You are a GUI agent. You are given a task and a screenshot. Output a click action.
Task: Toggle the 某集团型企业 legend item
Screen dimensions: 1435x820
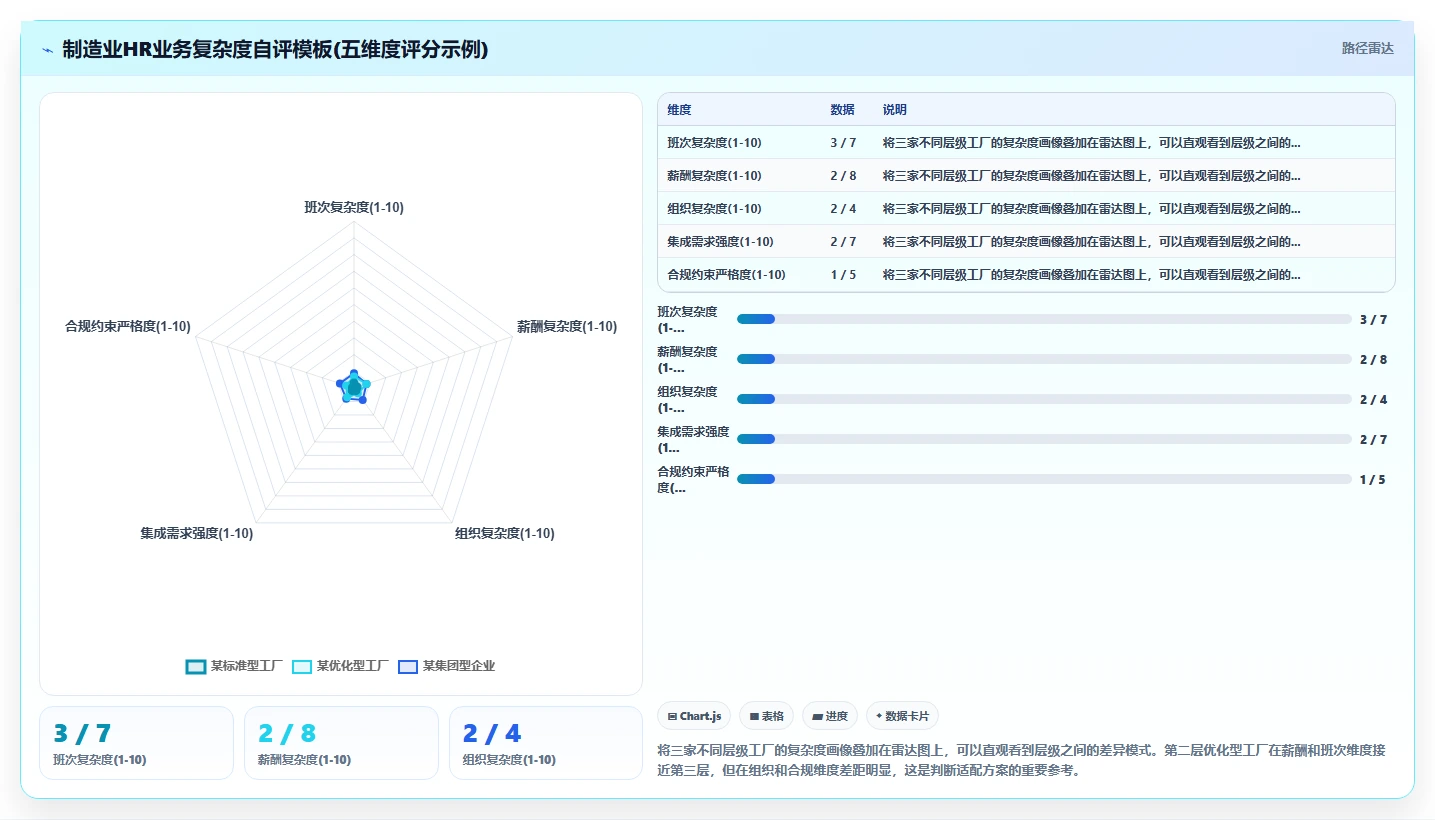[x=446, y=666]
